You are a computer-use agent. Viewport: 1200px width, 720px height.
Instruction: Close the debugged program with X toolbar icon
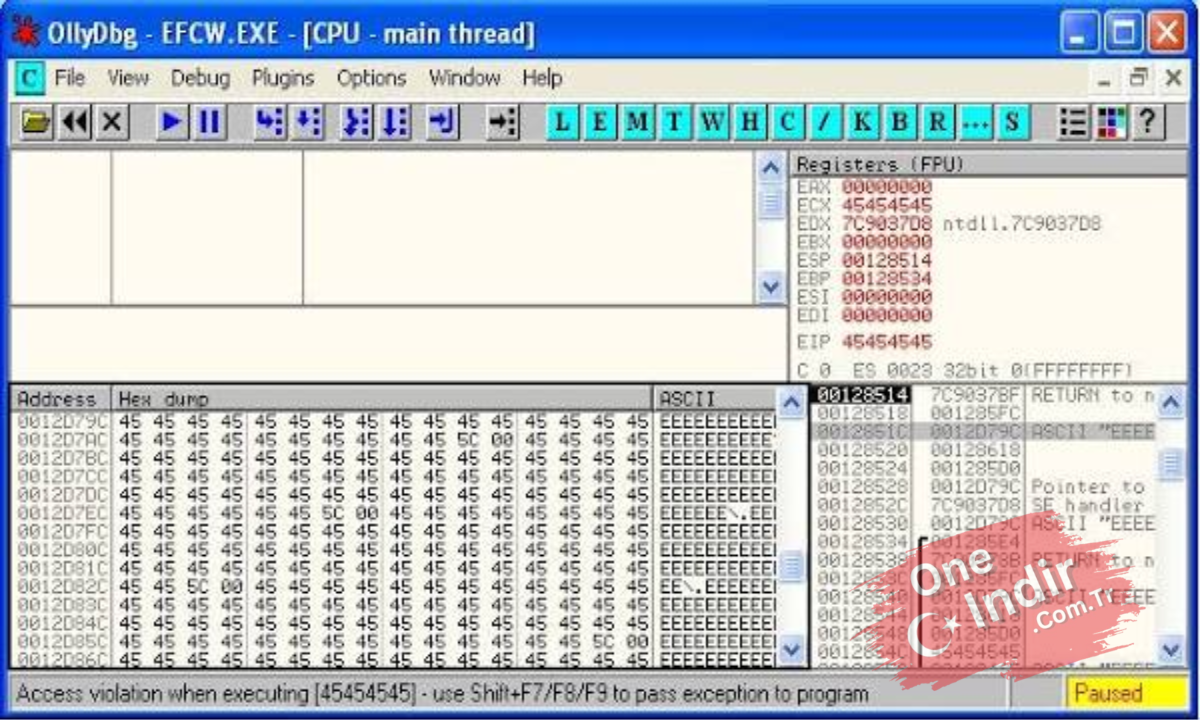[112, 122]
